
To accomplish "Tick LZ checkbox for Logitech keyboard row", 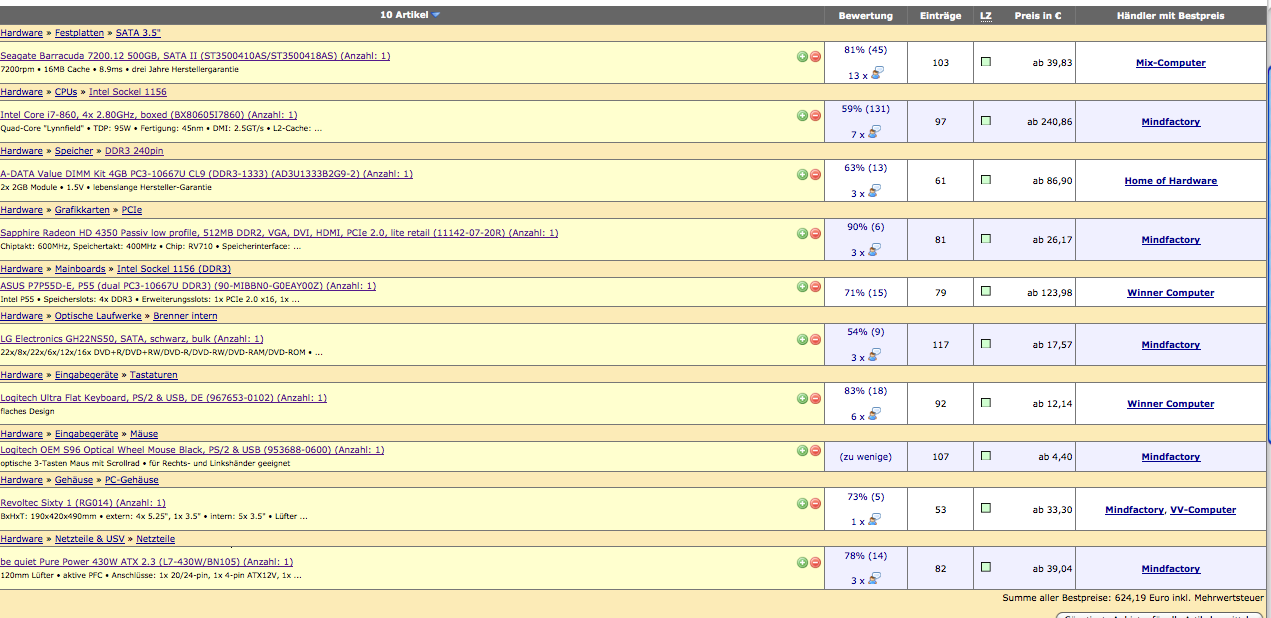I will pos(986,402).
